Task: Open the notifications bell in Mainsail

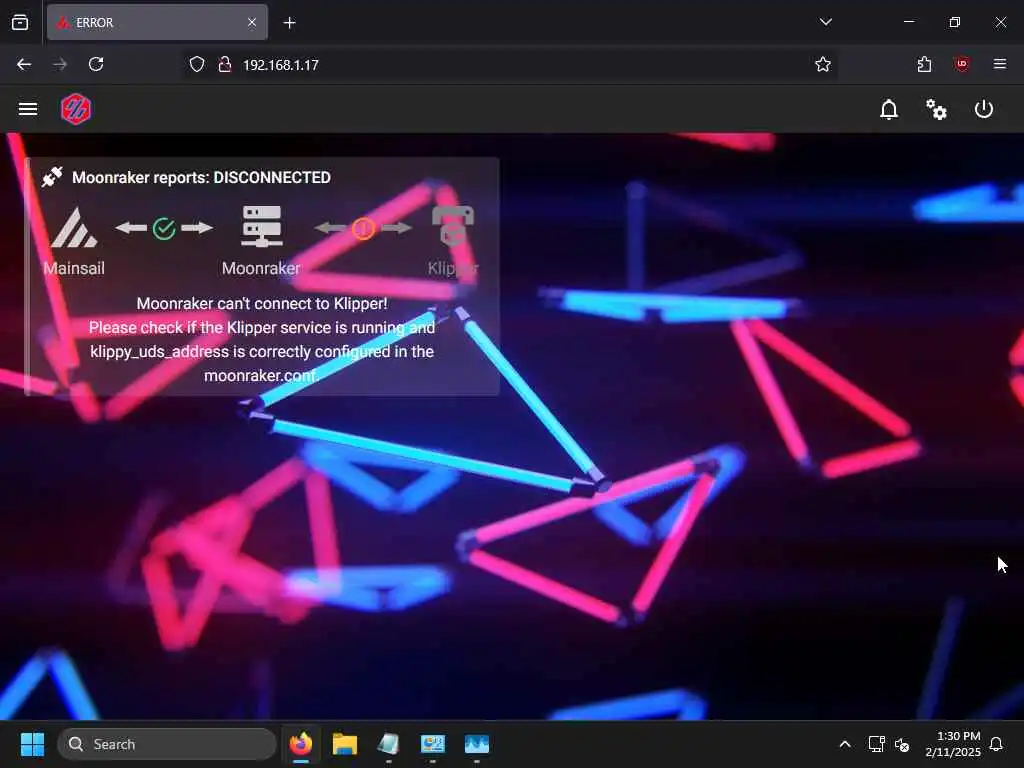Action: (x=889, y=109)
